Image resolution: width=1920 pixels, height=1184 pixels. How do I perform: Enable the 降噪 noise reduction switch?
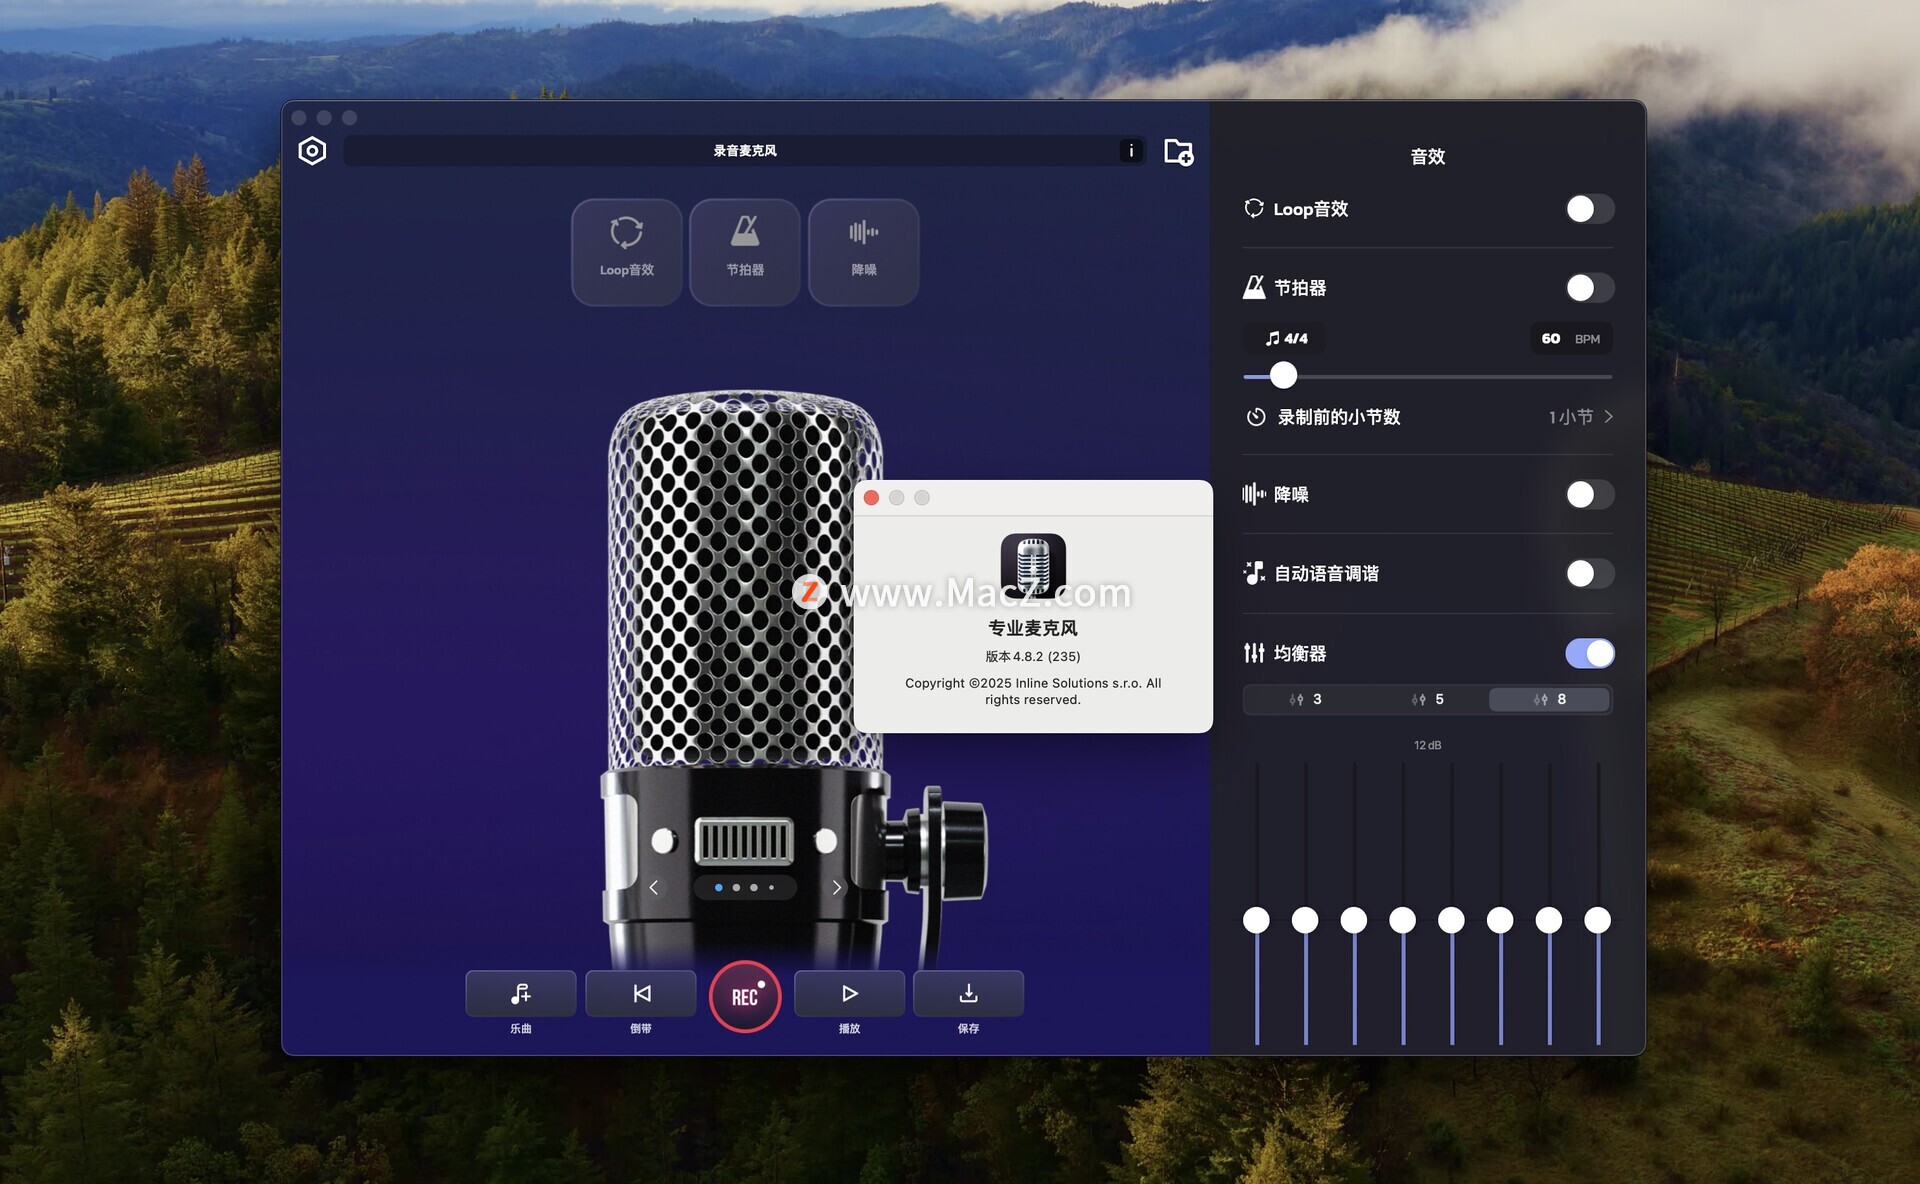click(x=1589, y=494)
